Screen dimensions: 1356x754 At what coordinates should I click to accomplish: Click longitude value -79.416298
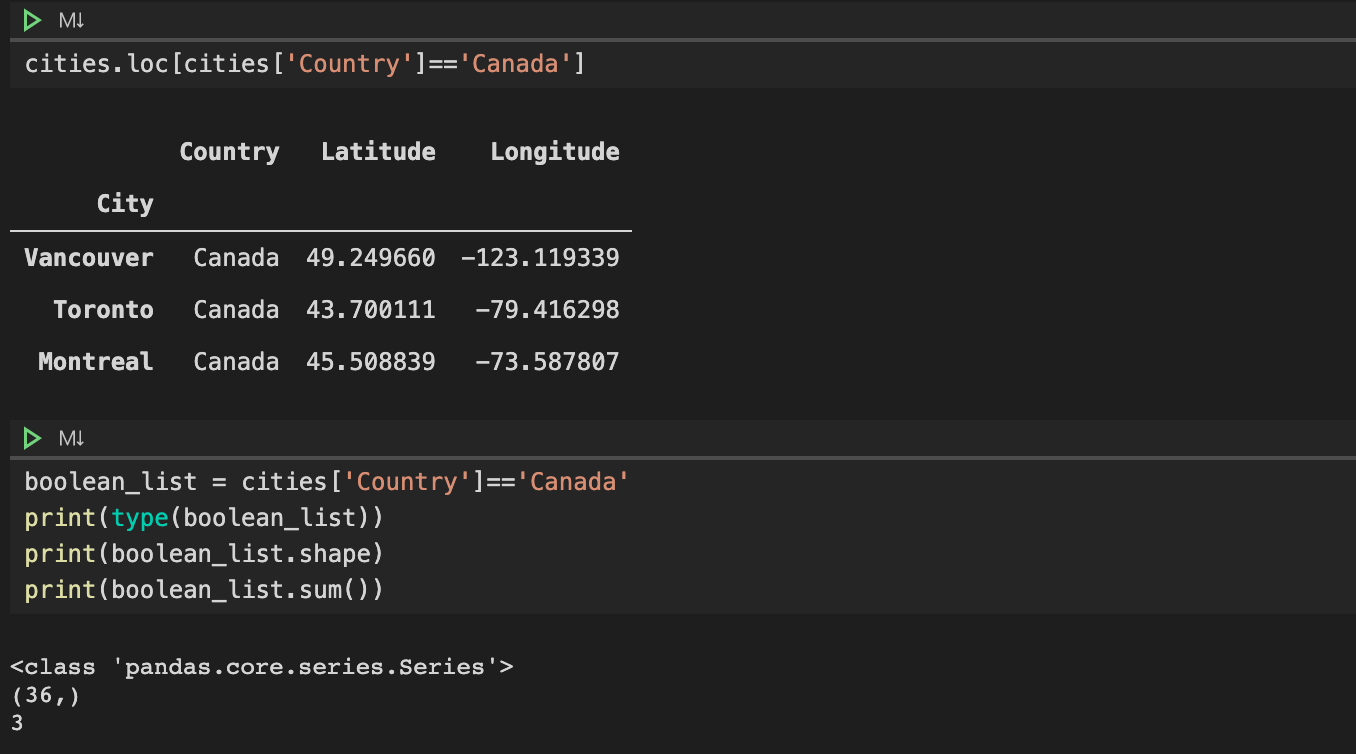click(x=547, y=310)
